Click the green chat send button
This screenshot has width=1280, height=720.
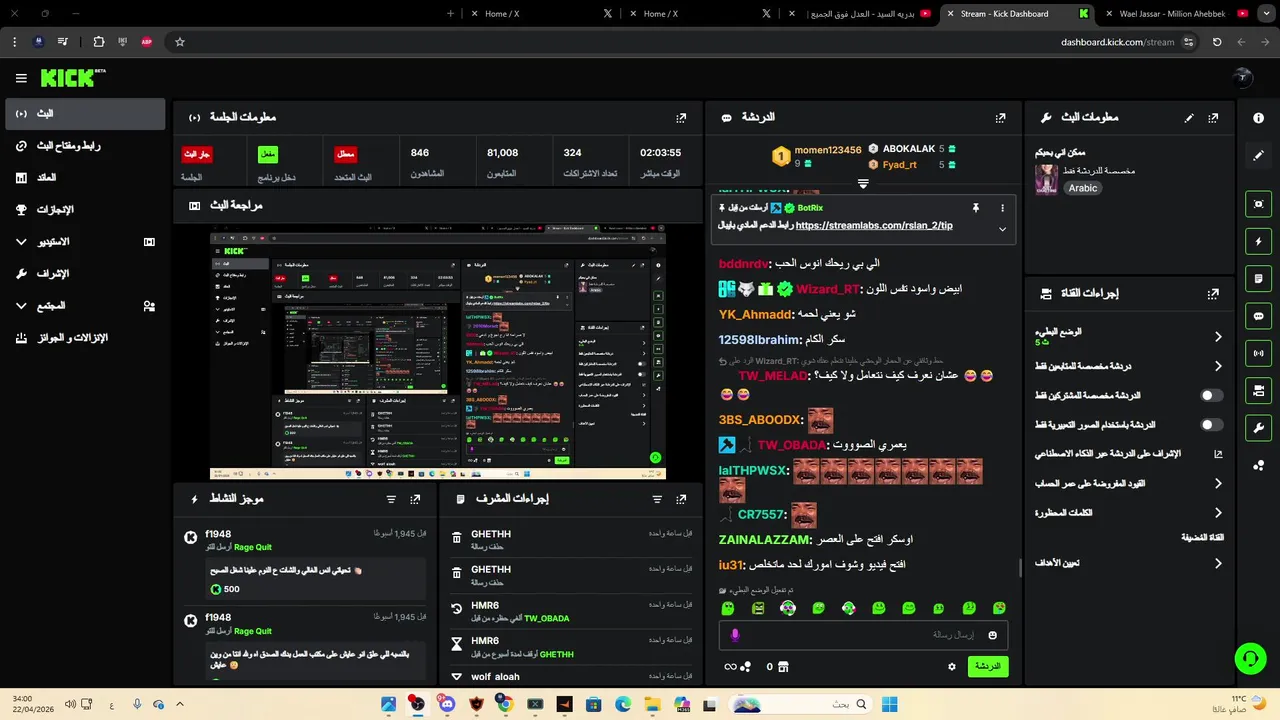[x=987, y=666]
